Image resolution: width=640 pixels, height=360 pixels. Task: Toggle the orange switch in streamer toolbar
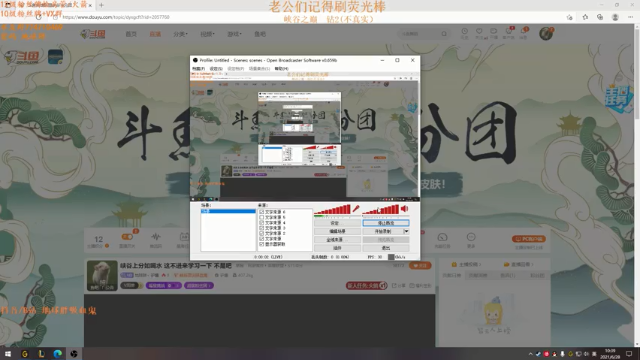(x=127, y=237)
